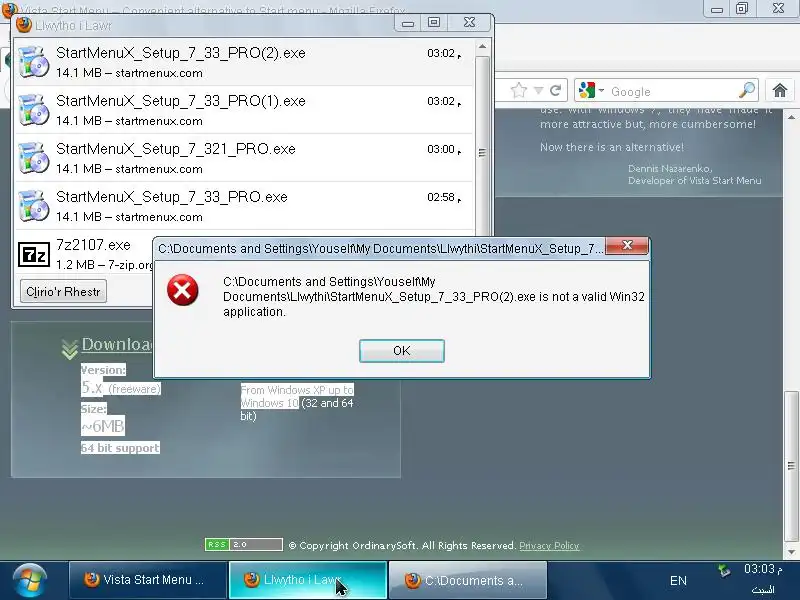800x600 pixels.
Task: Click the Windows Start orb
Action: click(30, 581)
